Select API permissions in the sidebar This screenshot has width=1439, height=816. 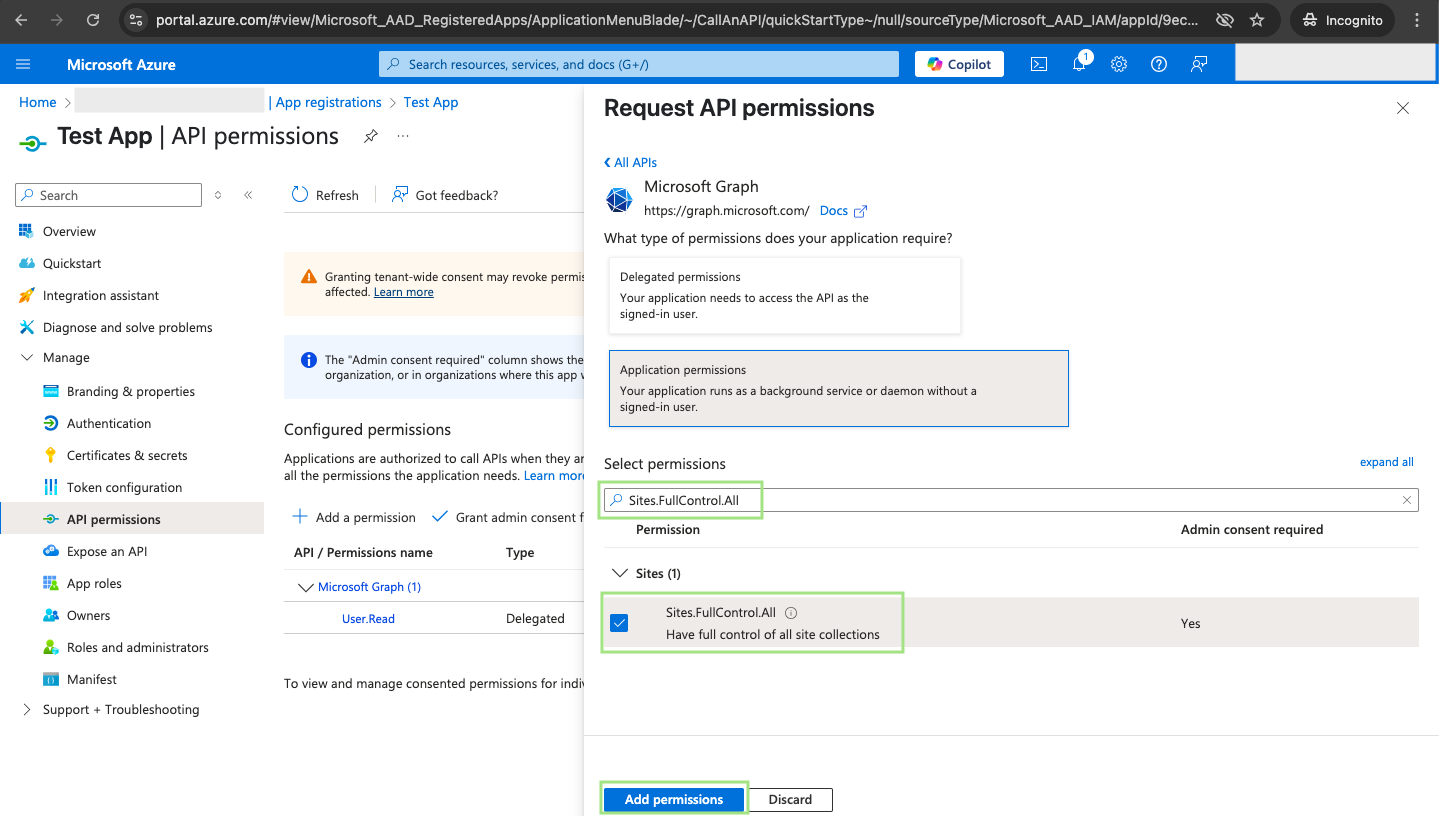click(132, 519)
